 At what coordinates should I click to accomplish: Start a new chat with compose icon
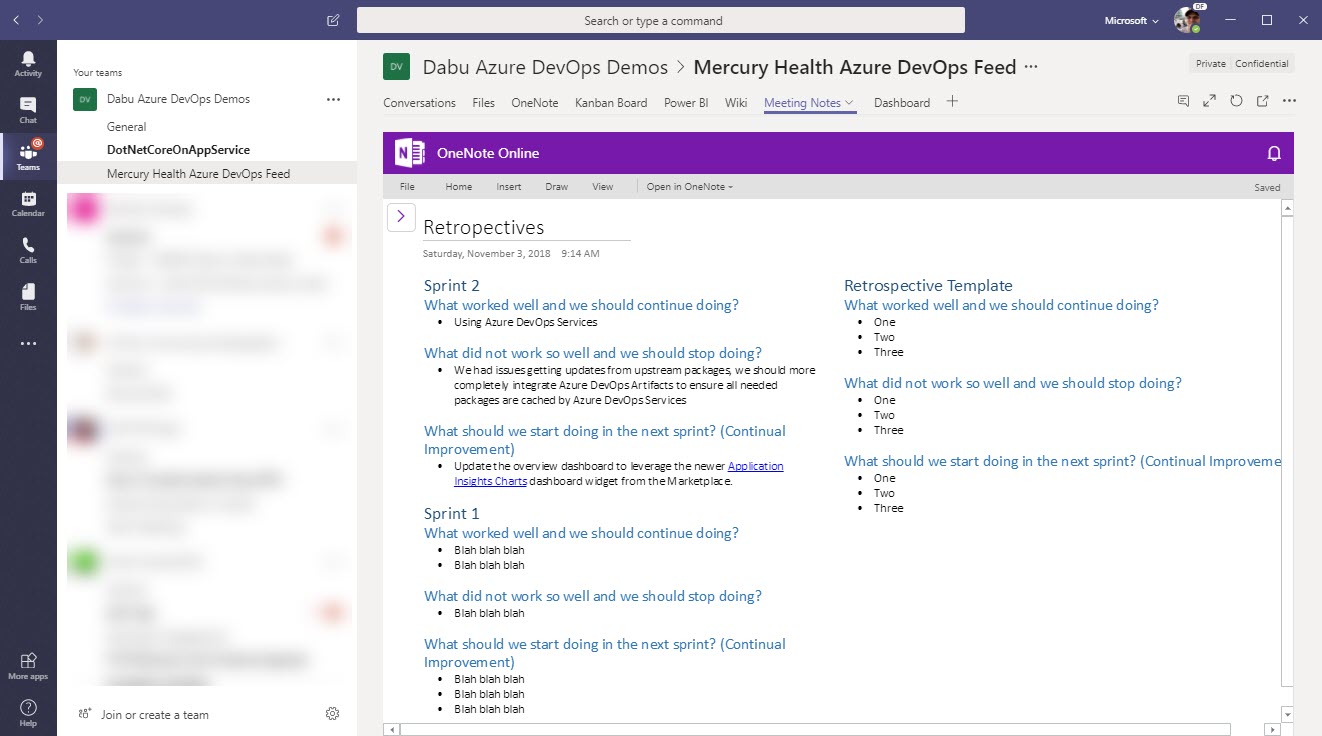[x=333, y=20]
